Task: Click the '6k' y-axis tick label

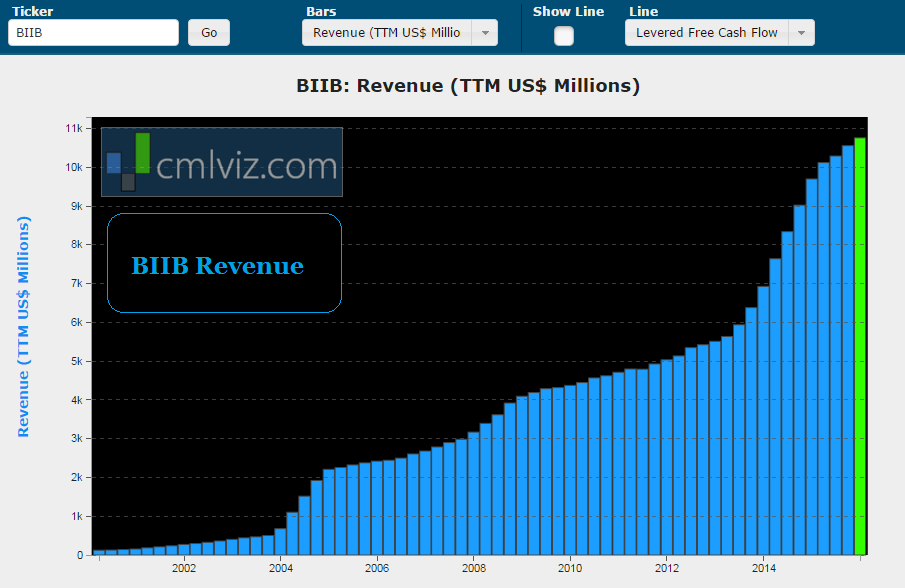Action: 77,322
